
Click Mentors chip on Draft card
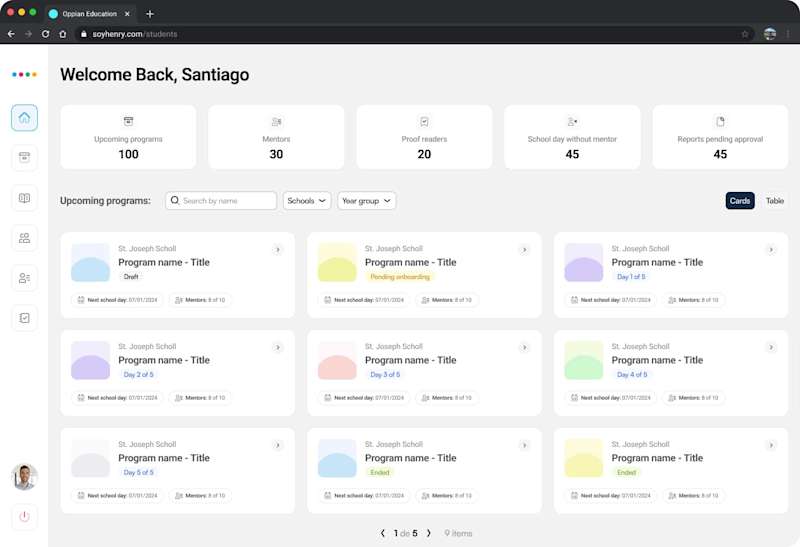point(200,300)
